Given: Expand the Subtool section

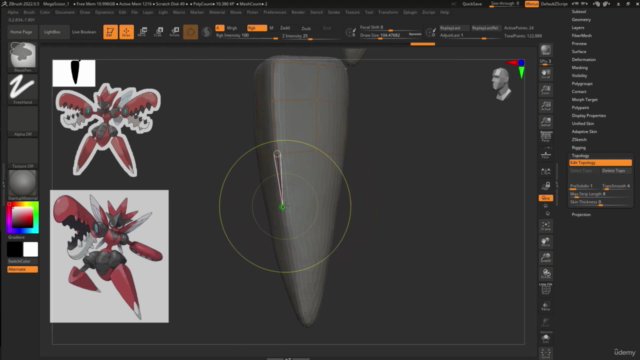Looking at the screenshot, I should click(579, 11).
